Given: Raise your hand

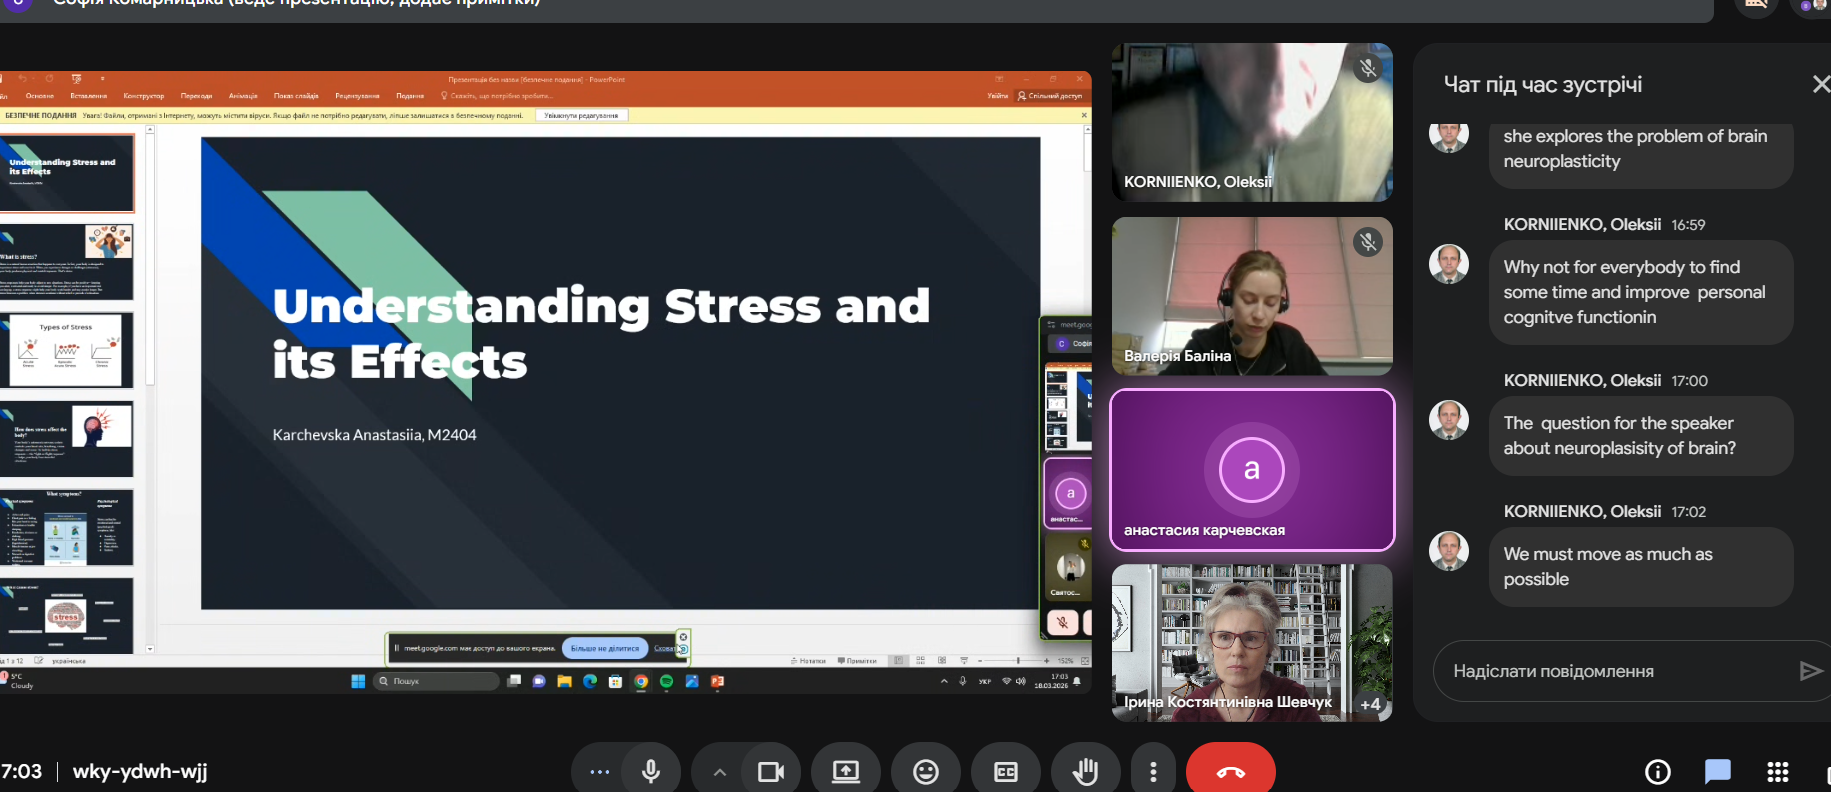Looking at the screenshot, I should (x=1085, y=771).
